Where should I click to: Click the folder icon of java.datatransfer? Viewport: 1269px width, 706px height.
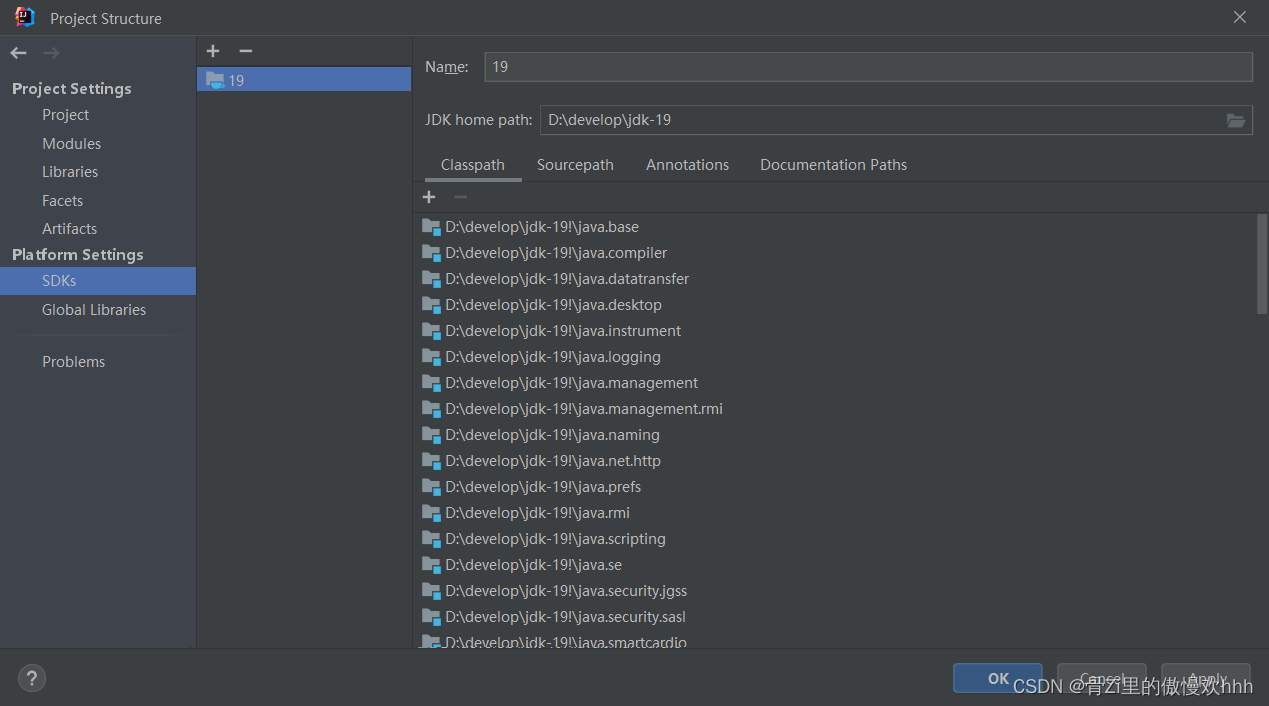click(x=431, y=279)
